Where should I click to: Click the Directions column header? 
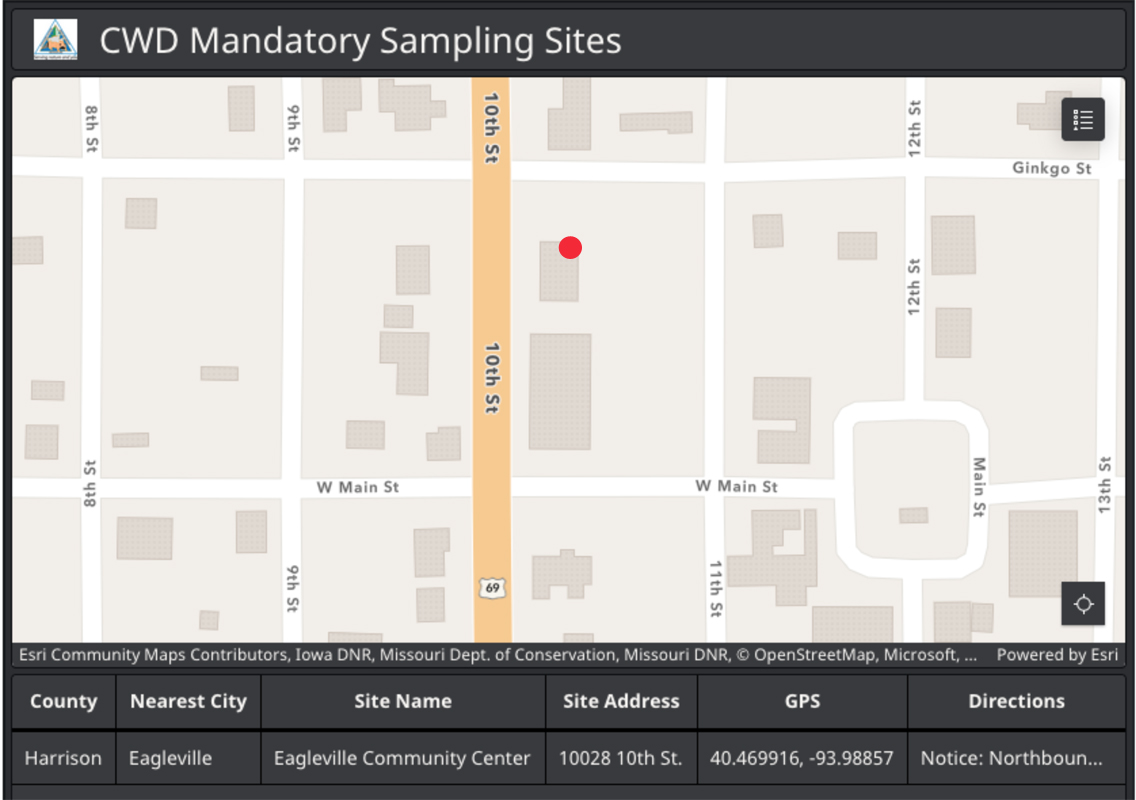pos(1016,701)
